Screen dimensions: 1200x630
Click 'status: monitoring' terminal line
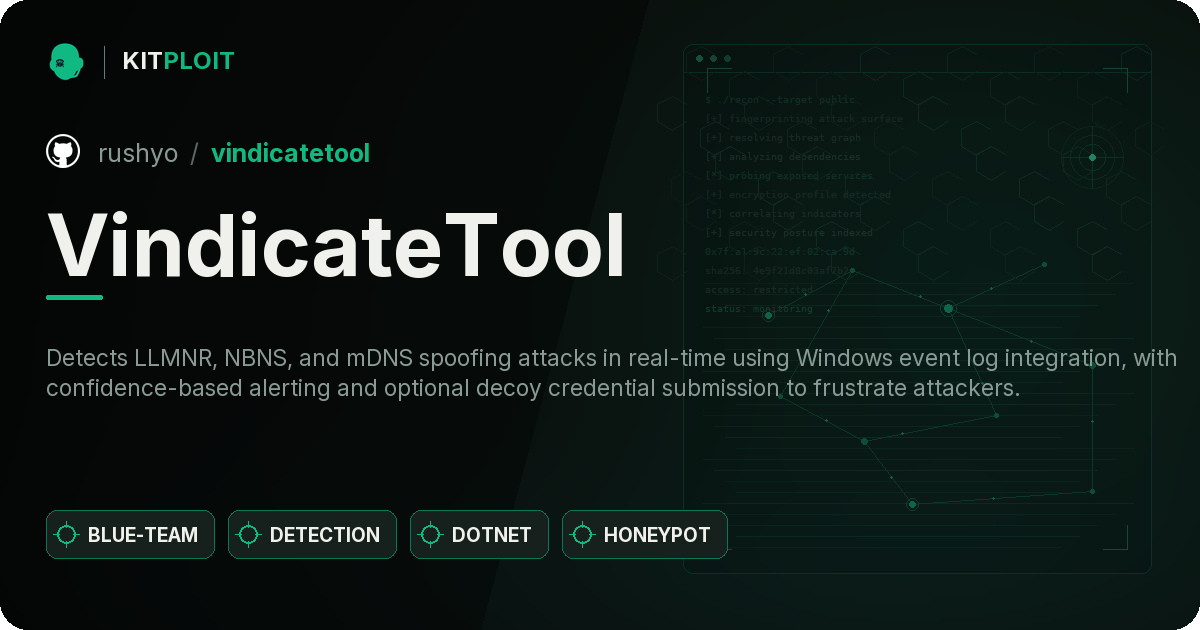pyautogui.click(x=759, y=309)
